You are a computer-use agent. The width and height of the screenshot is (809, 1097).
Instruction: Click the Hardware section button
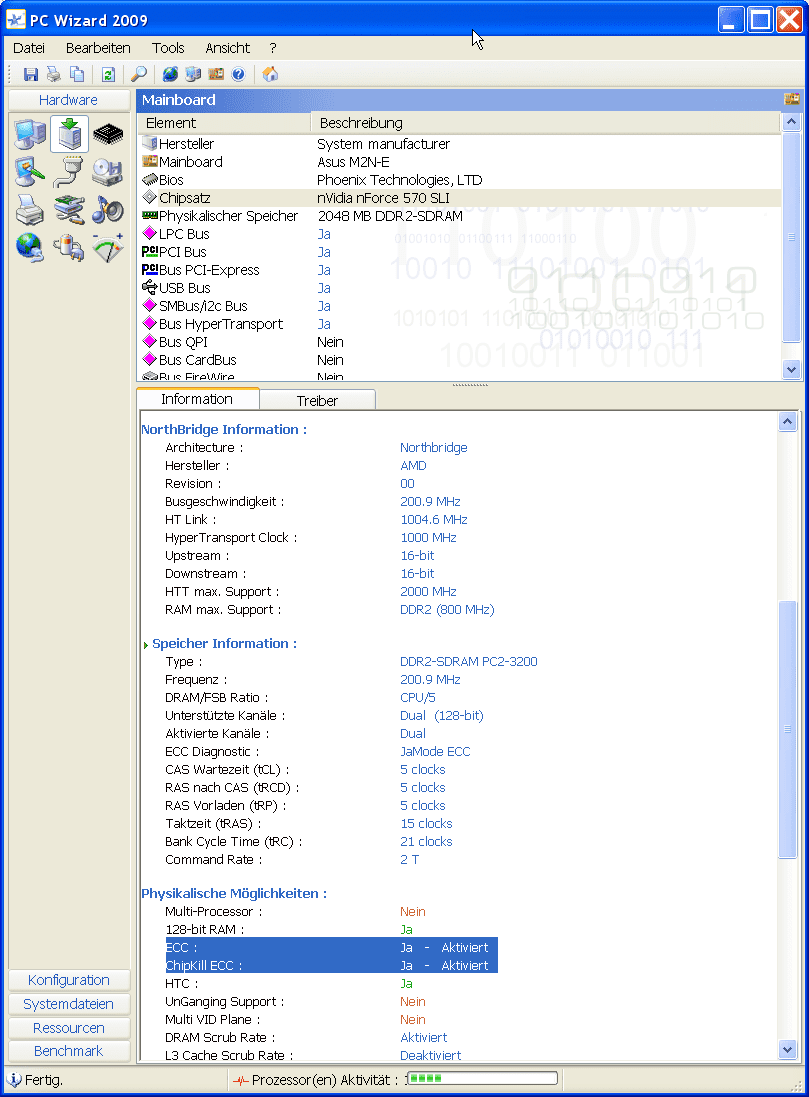(69, 100)
